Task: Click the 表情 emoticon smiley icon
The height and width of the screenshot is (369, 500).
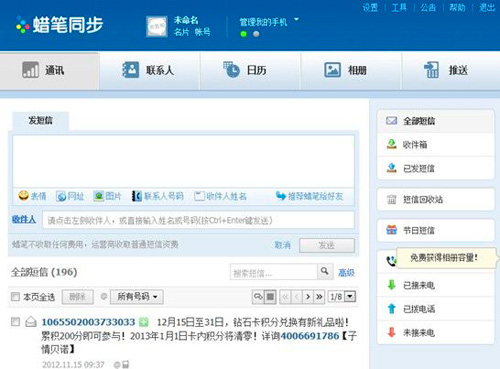Action: [23, 196]
